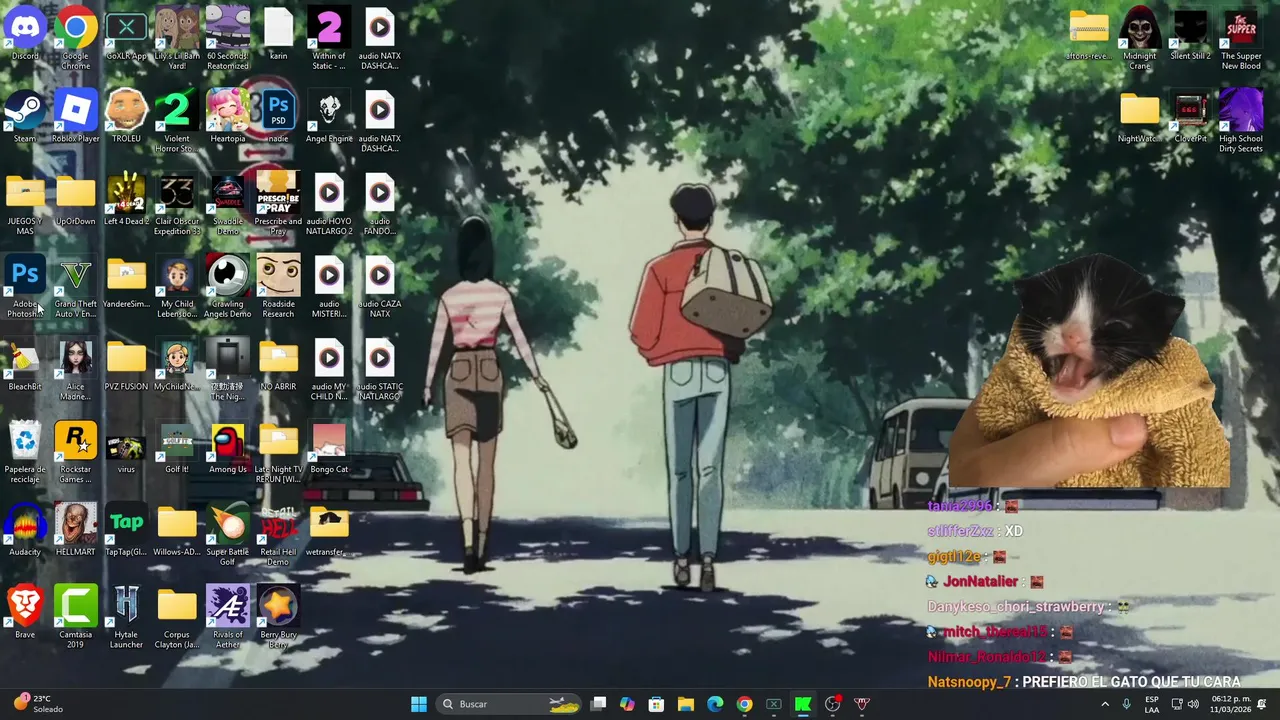This screenshot has width=1280, height=720.
Task: Select the Crawling Angels Demo icon
Action: (228, 287)
